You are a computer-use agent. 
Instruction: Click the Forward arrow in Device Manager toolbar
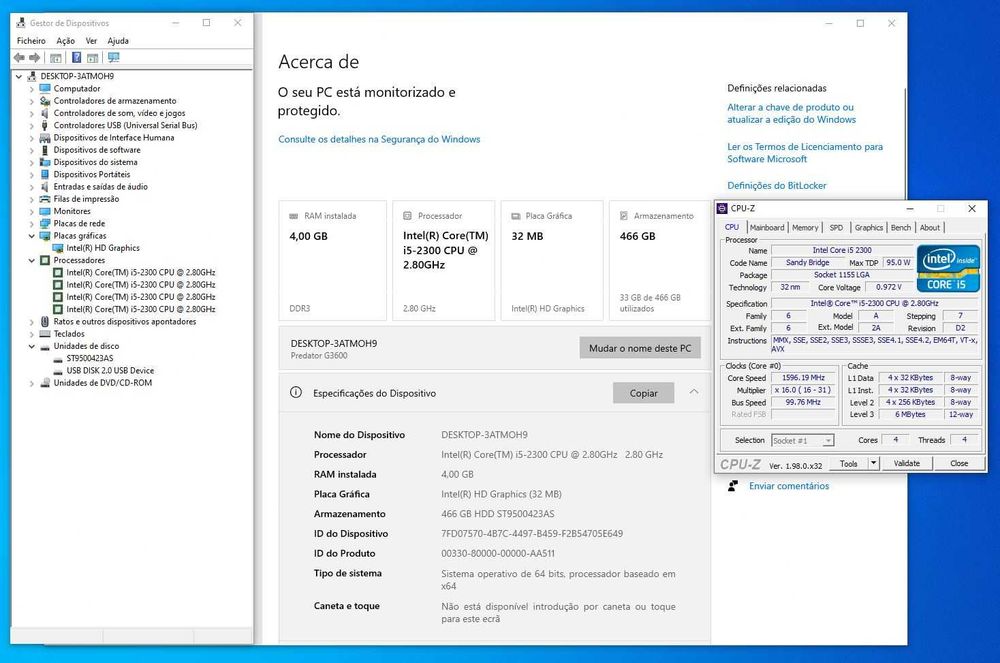[34, 57]
